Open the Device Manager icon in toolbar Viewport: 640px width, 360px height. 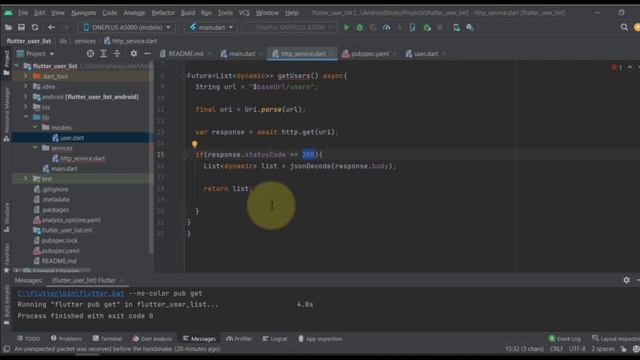coord(456,27)
